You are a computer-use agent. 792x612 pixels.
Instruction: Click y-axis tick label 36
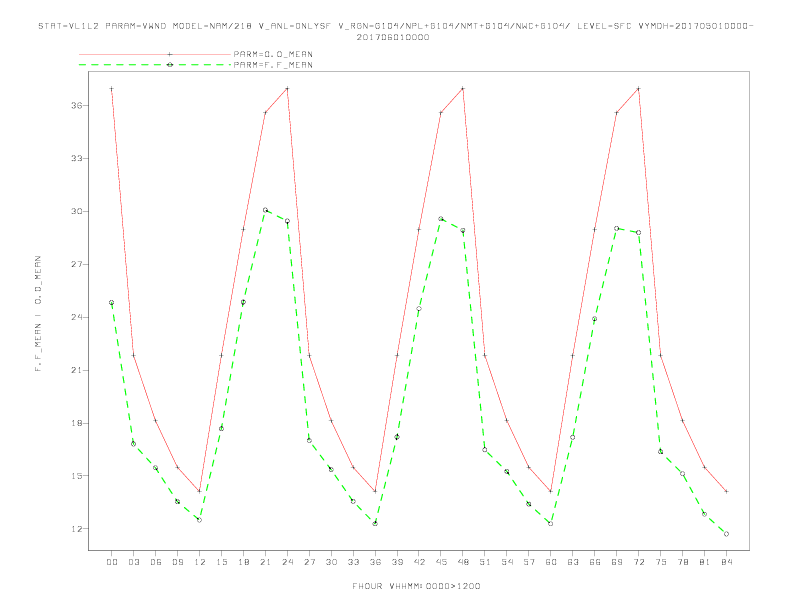77,106
